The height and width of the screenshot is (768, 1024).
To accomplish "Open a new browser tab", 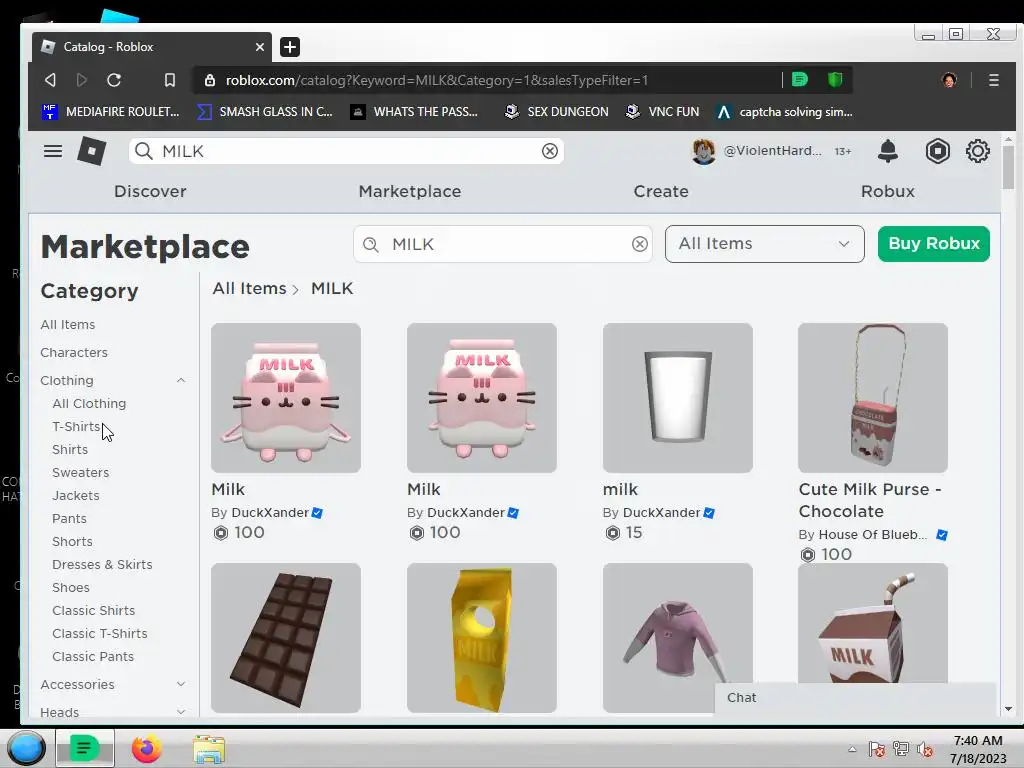I will [x=290, y=47].
